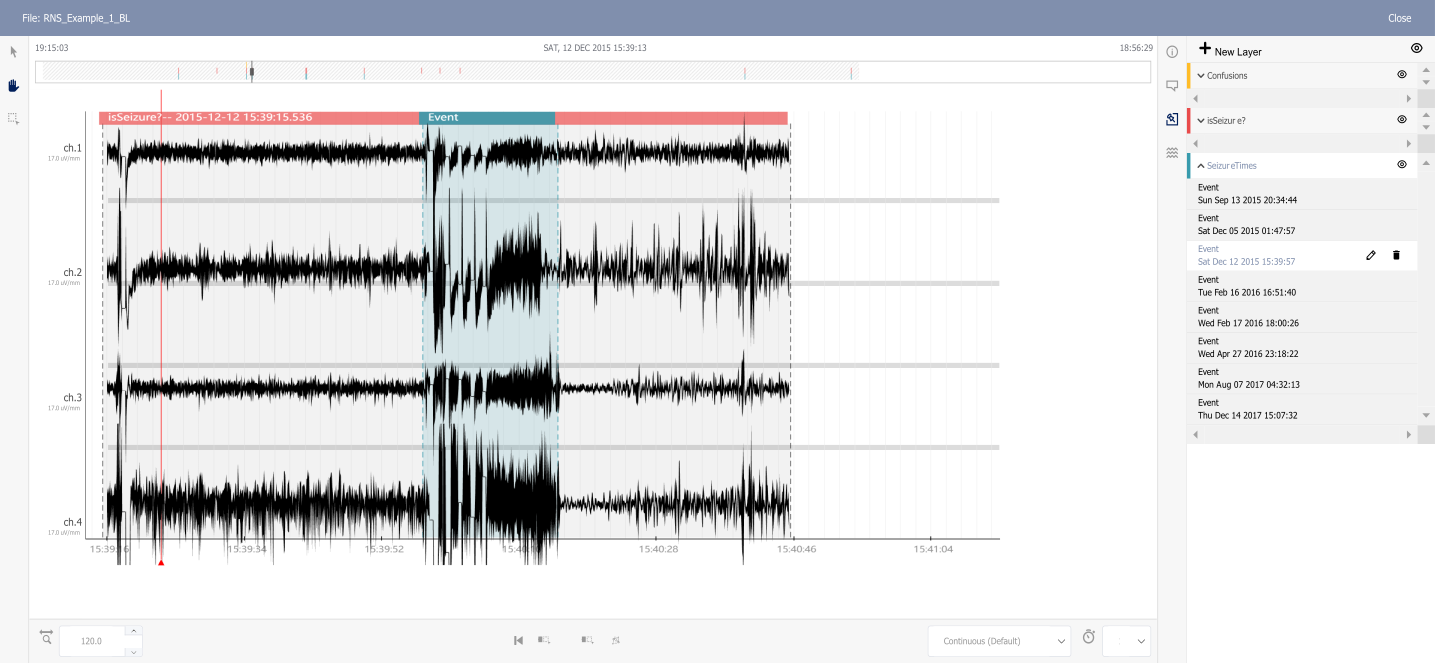
Task: Hide the Confusions layer
Action: (1401, 75)
